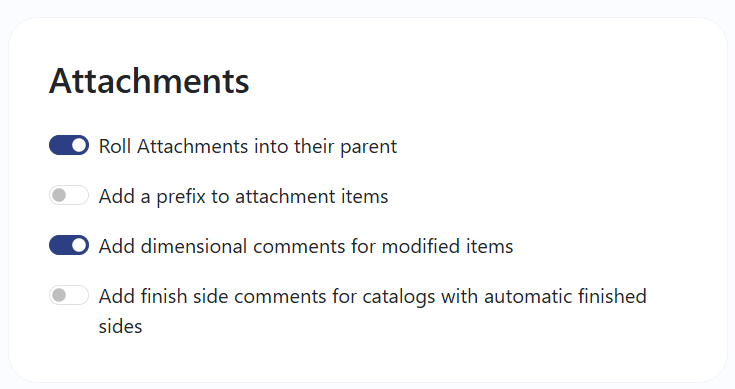Screen dimensions: 735x389
Task: Turn off dimensional comments for modified items
Action: pyautogui.click(x=69, y=245)
